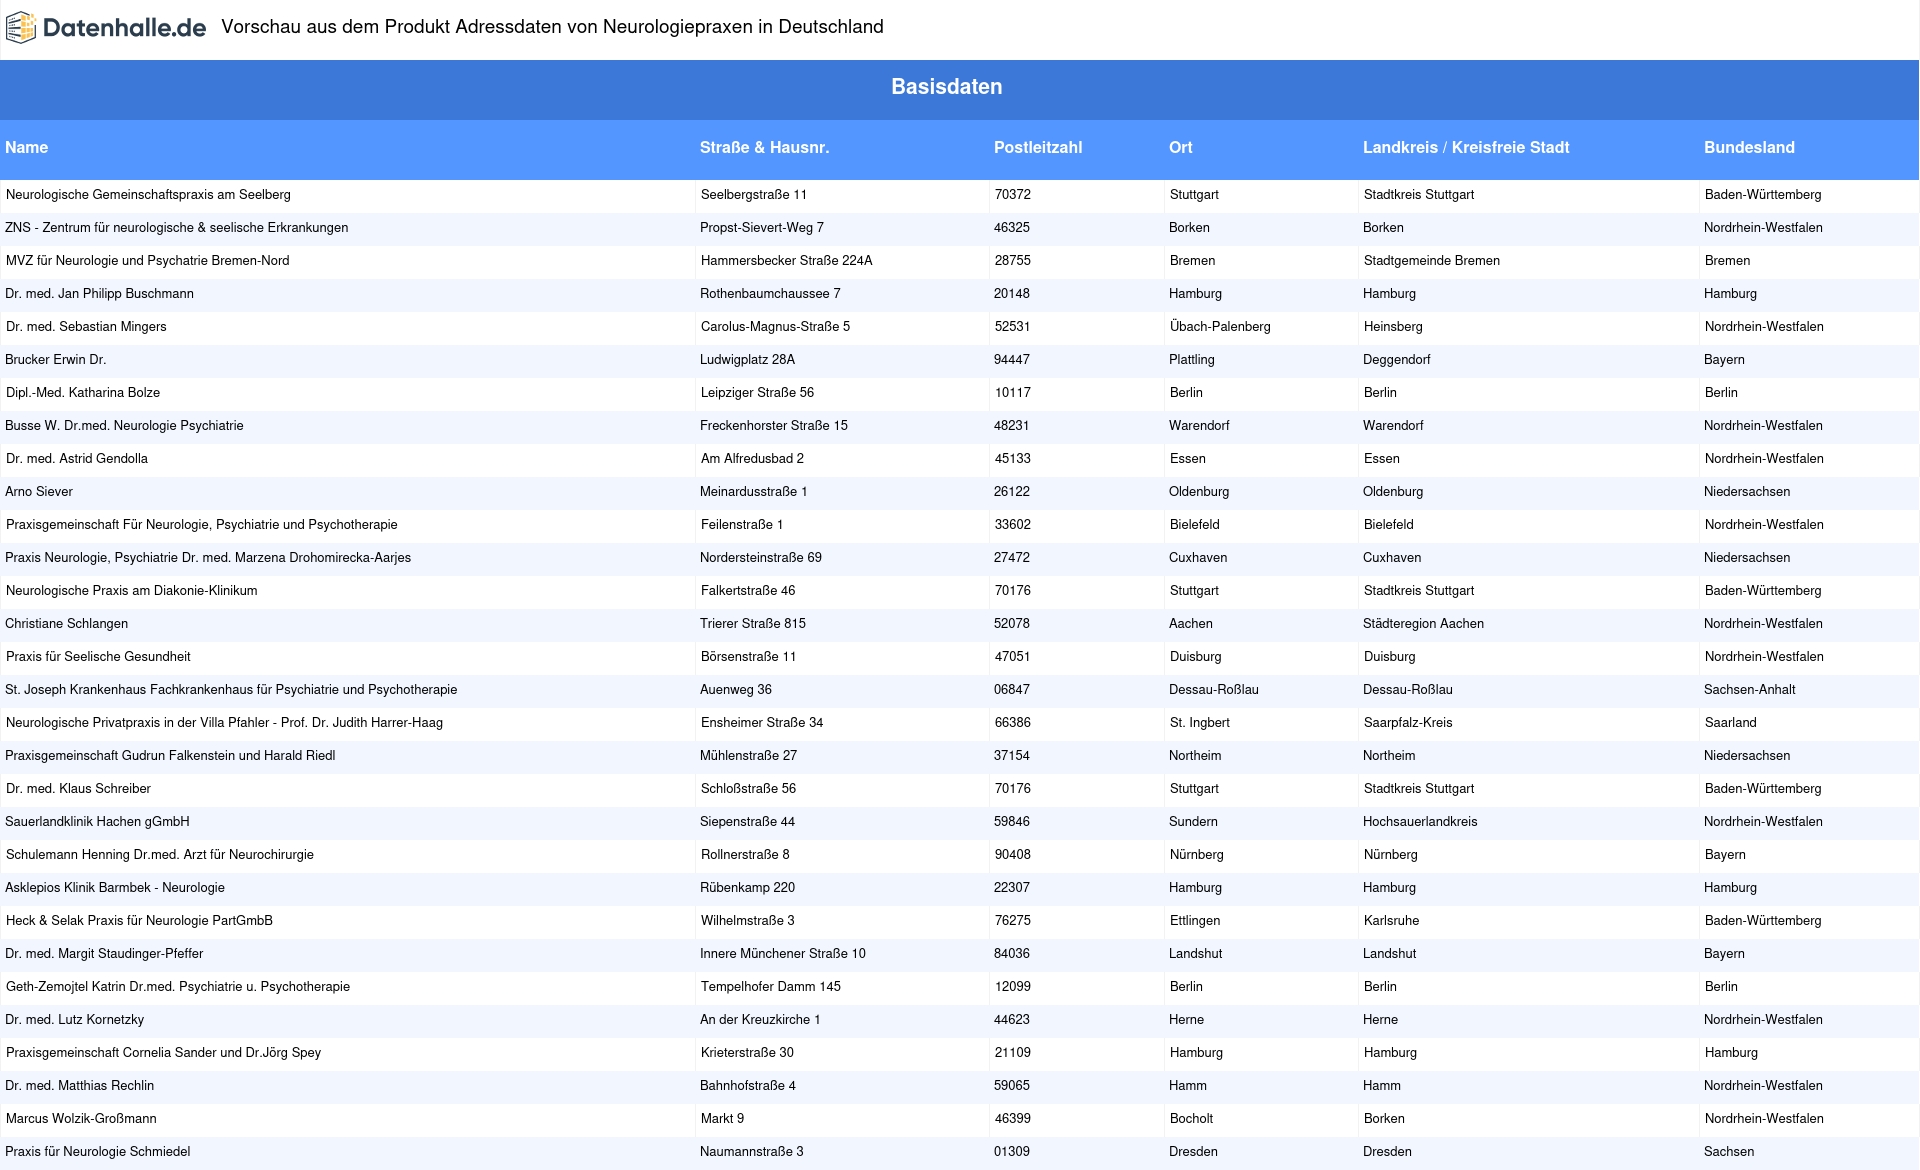Select city Bocholt
Screen dimensions: 1920x1170
tap(1192, 1119)
